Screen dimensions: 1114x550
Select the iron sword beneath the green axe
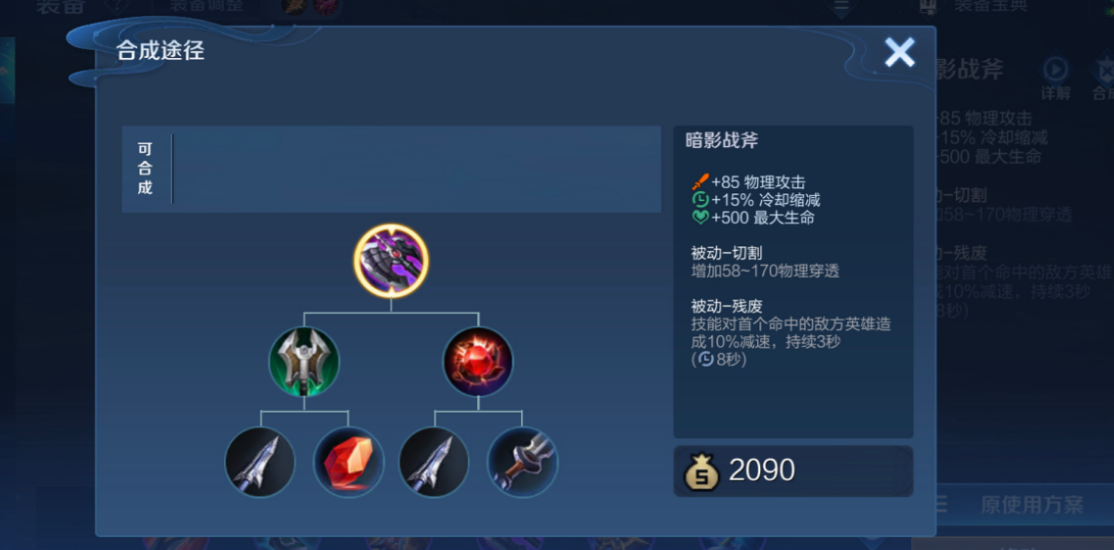[260, 462]
